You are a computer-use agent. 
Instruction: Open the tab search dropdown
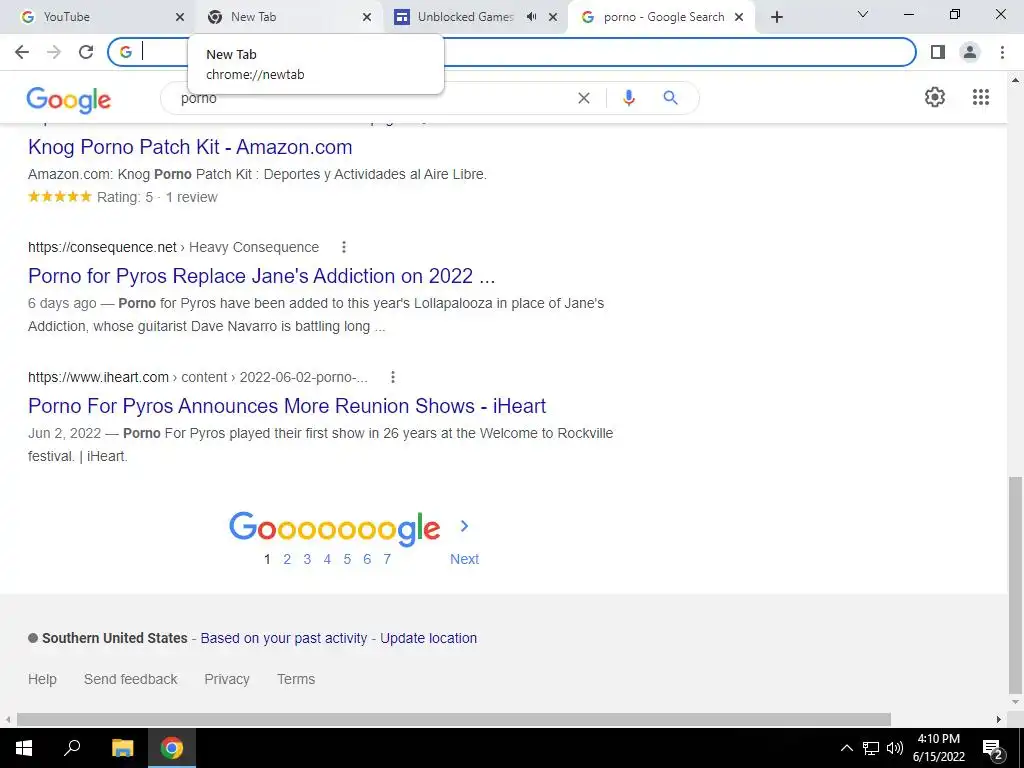pos(863,14)
